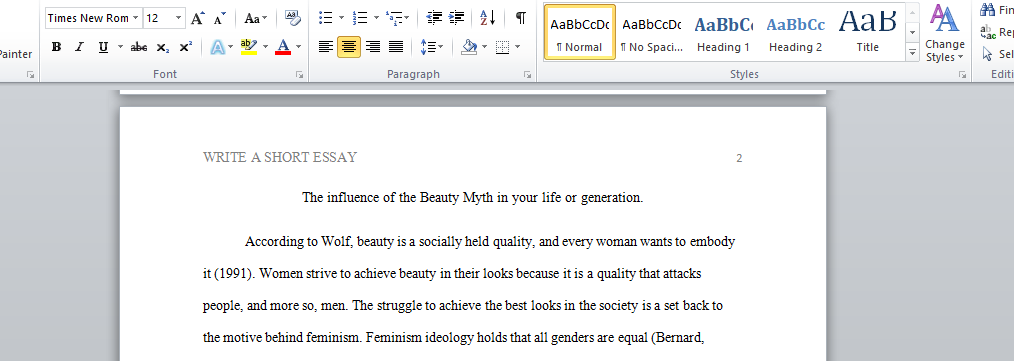This screenshot has width=1014, height=361.
Task: Click the line starting 'the motive behind feminism'
Action: coord(453,338)
